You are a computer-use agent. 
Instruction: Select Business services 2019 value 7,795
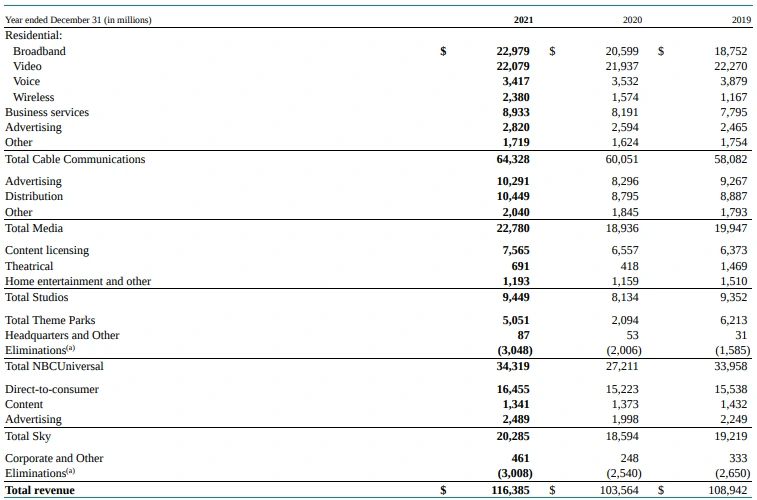734,112
